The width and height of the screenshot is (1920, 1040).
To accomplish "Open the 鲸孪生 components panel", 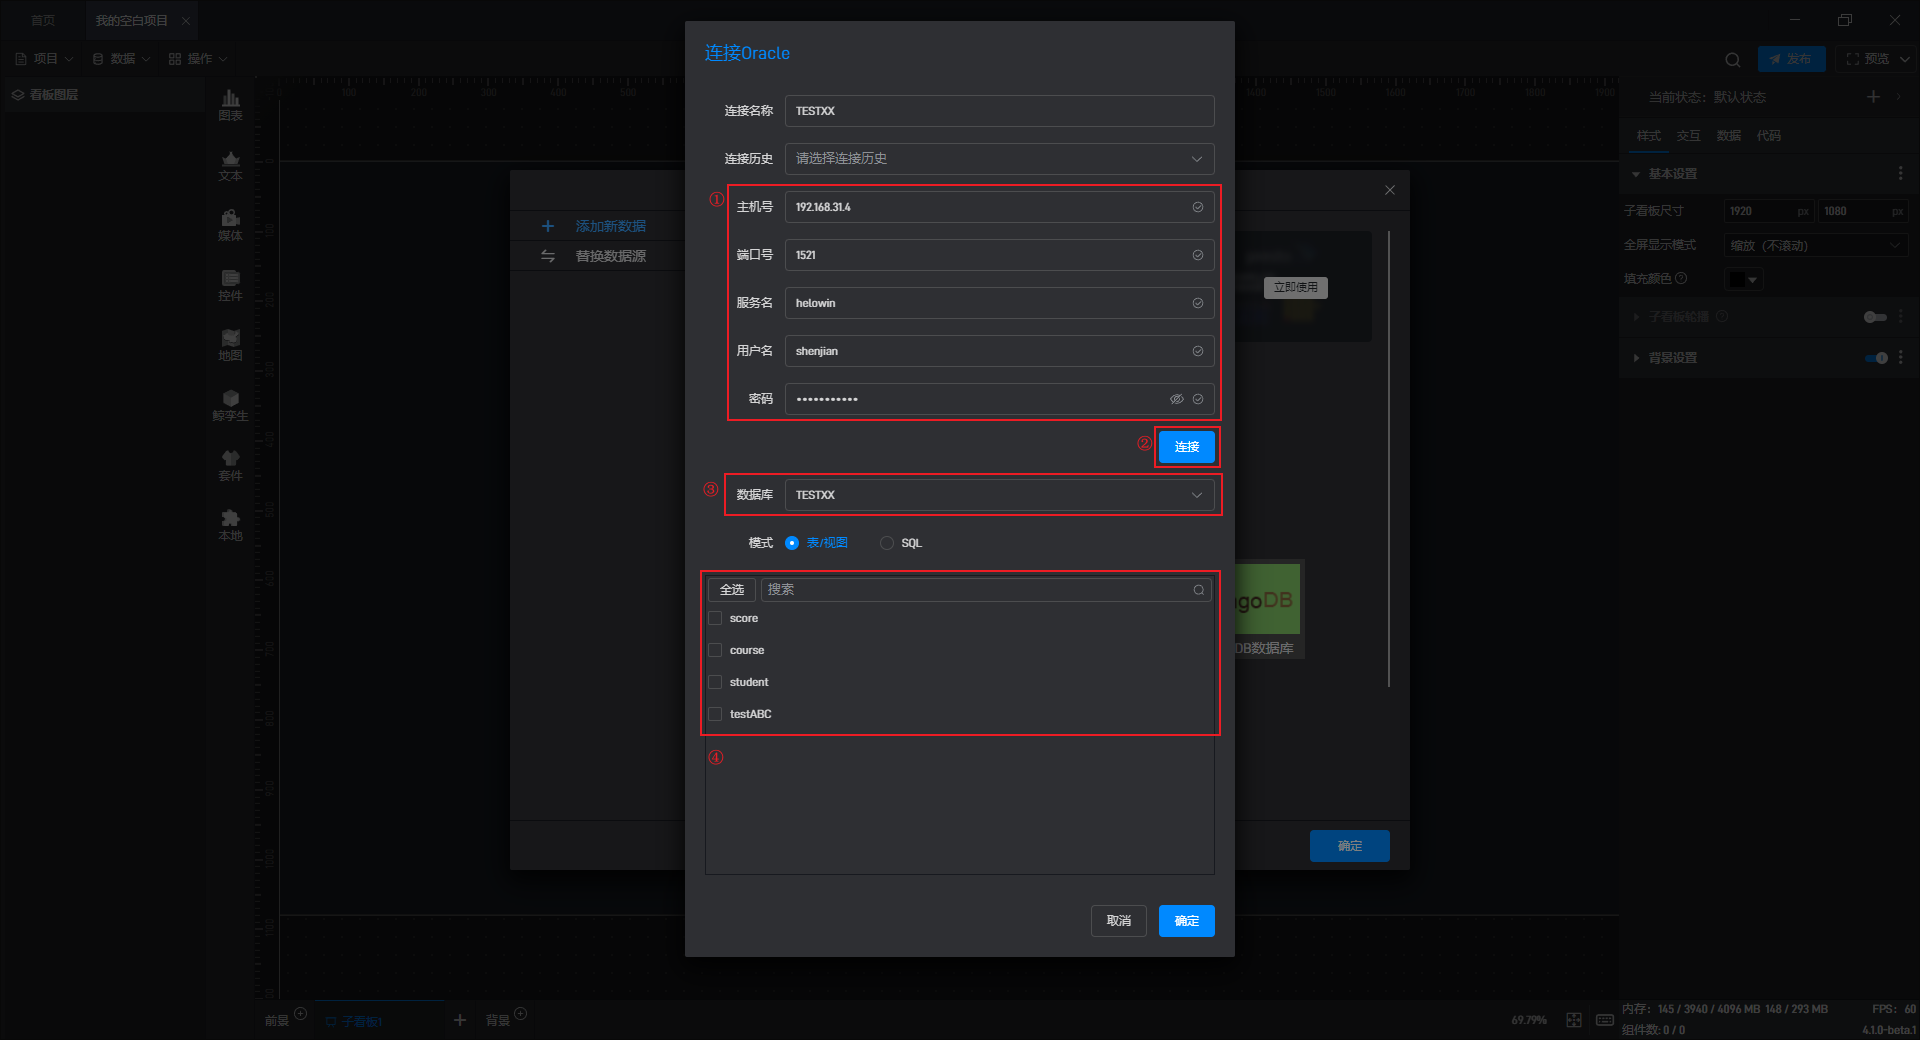I will click(x=230, y=405).
